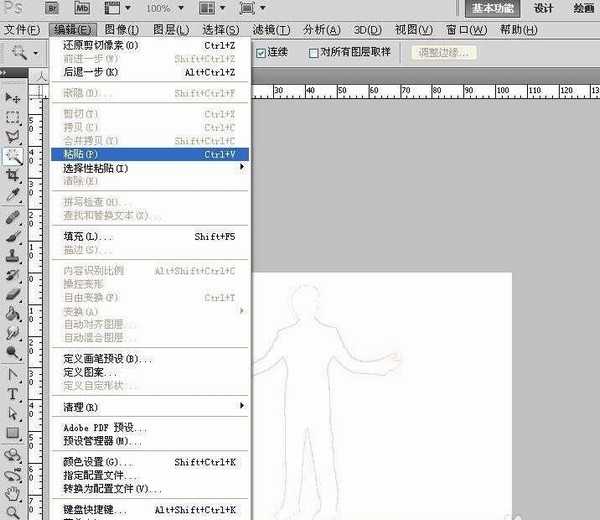Choose Adobe PDF 预设... entry
The width and height of the screenshot is (600, 520).
click(x=150, y=427)
